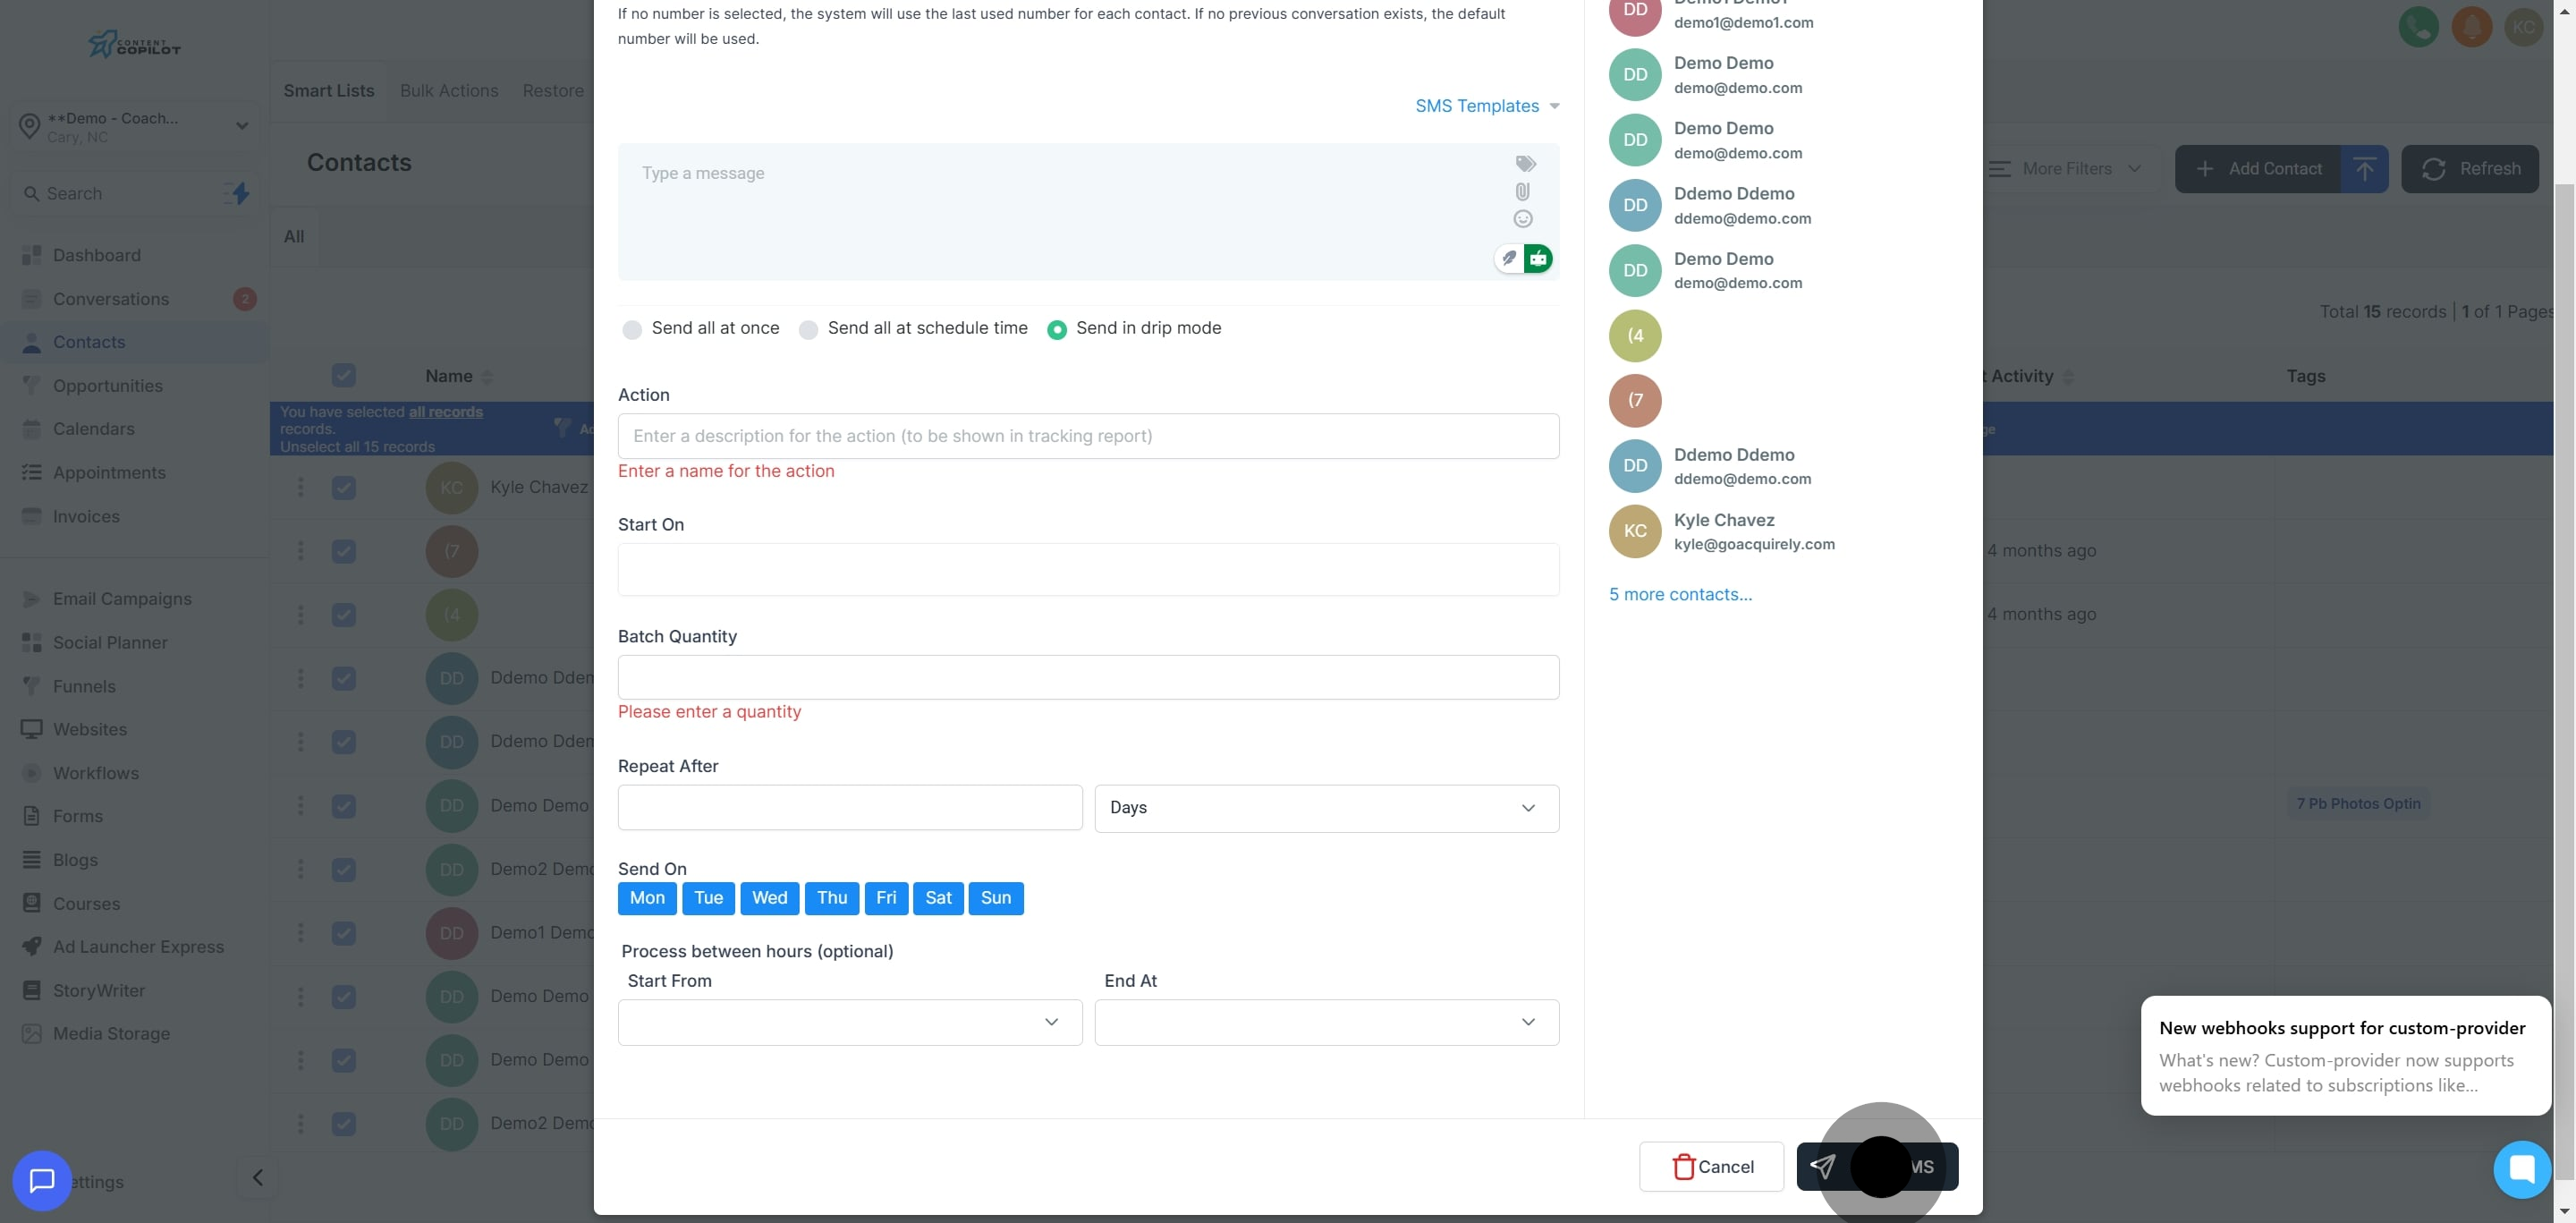Image resolution: width=2576 pixels, height=1223 pixels.
Task: Open the 5 more contacts link
Action: coord(1680,594)
